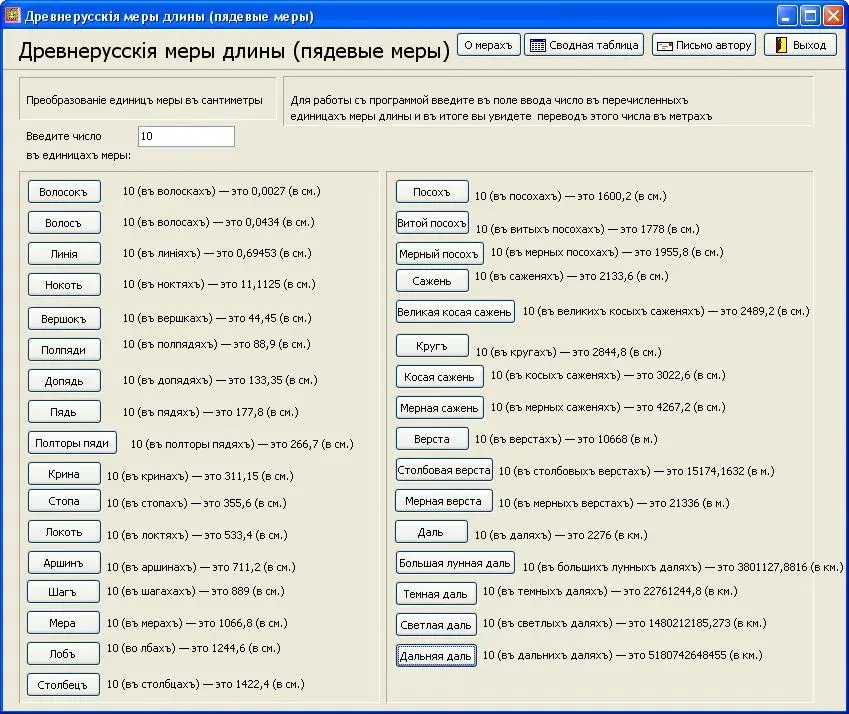Click the Мерная верста button
The width and height of the screenshot is (849, 714).
(x=444, y=501)
